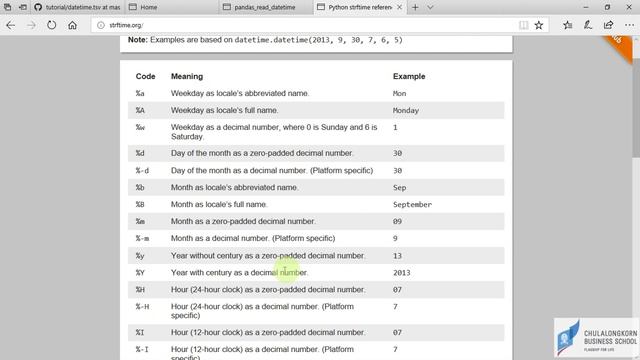Close the Python strftime reference tab
Screen dimensions: 640x360
click(400, 7)
